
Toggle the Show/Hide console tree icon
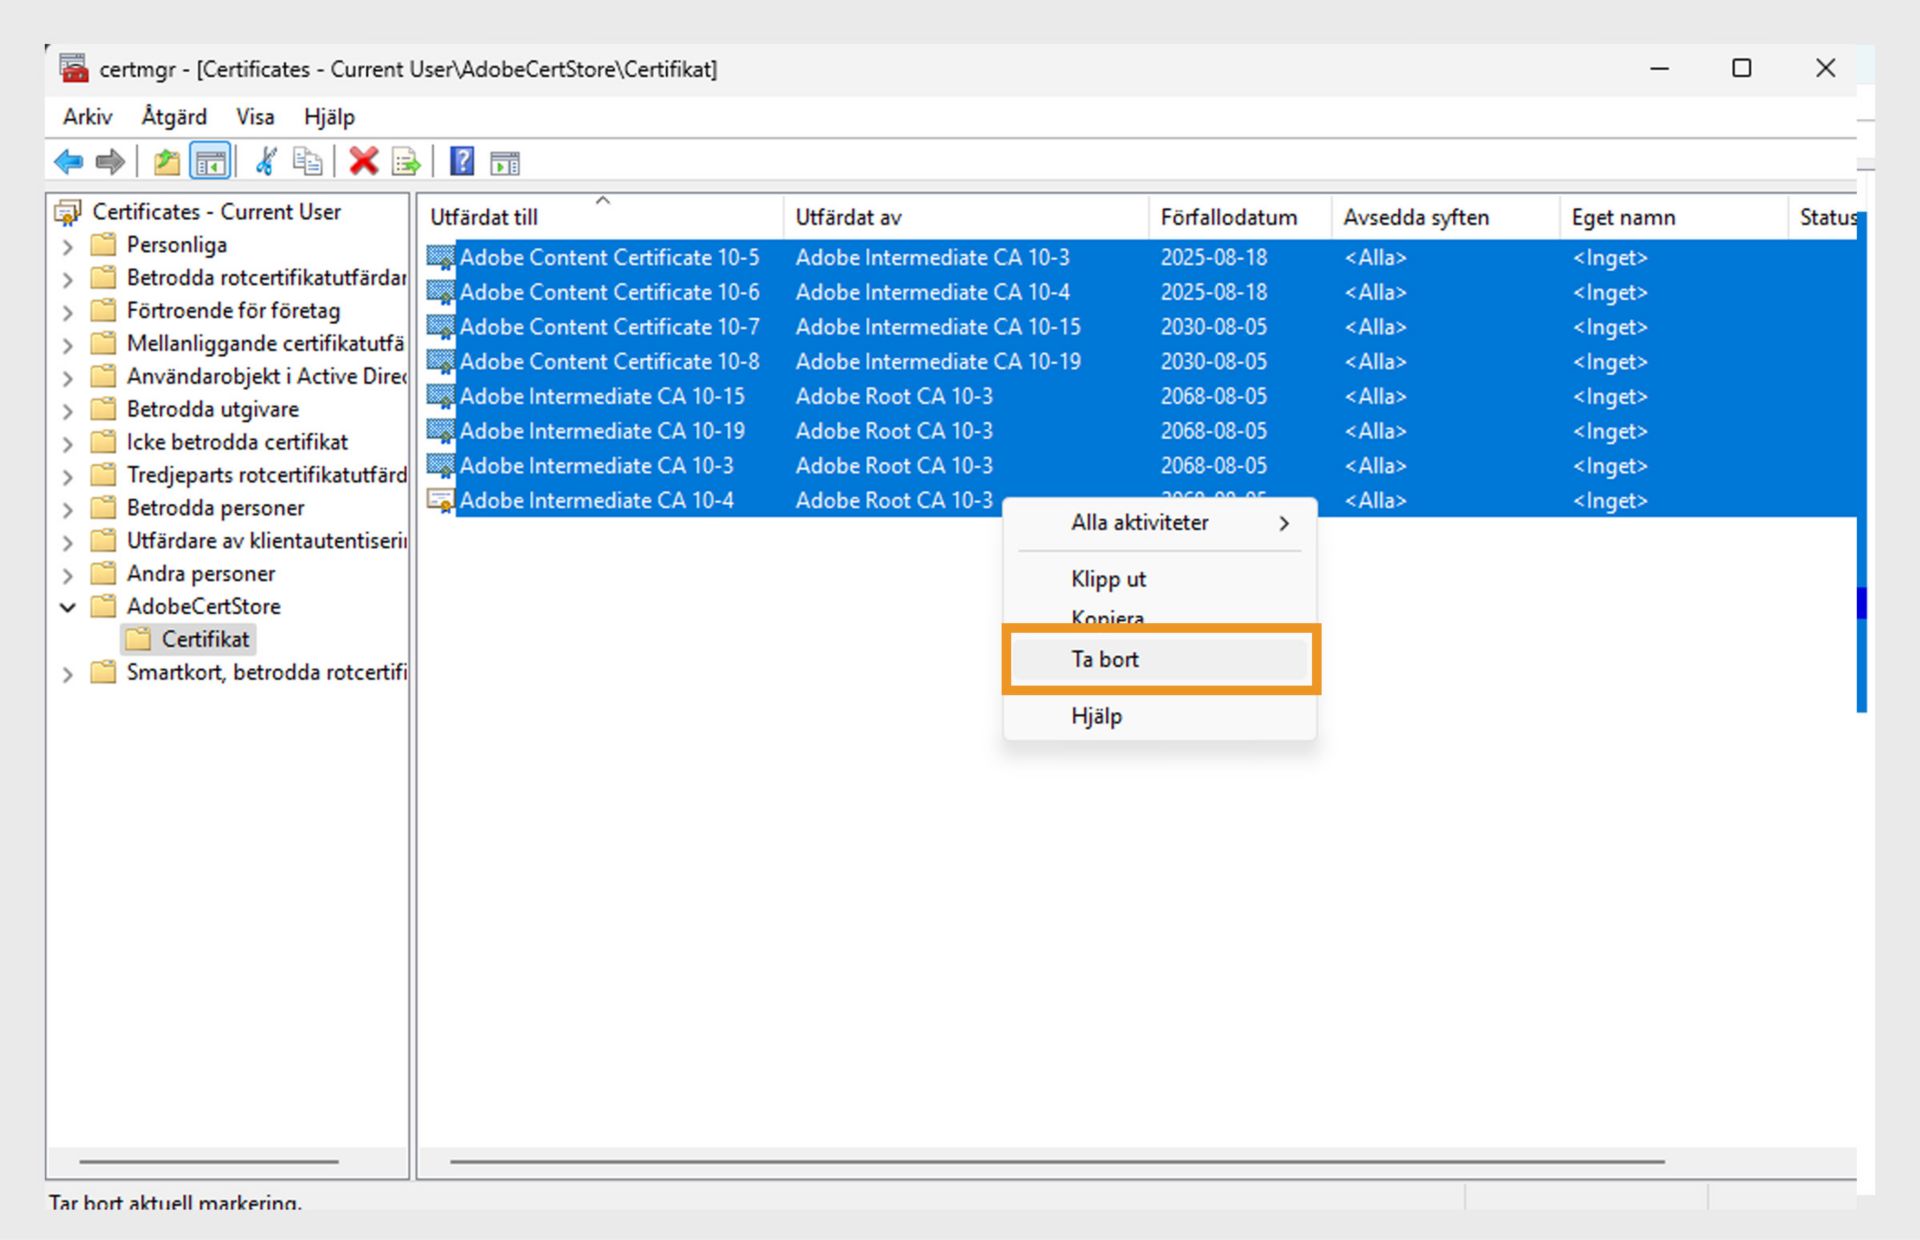pyautogui.click(x=210, y=161)
